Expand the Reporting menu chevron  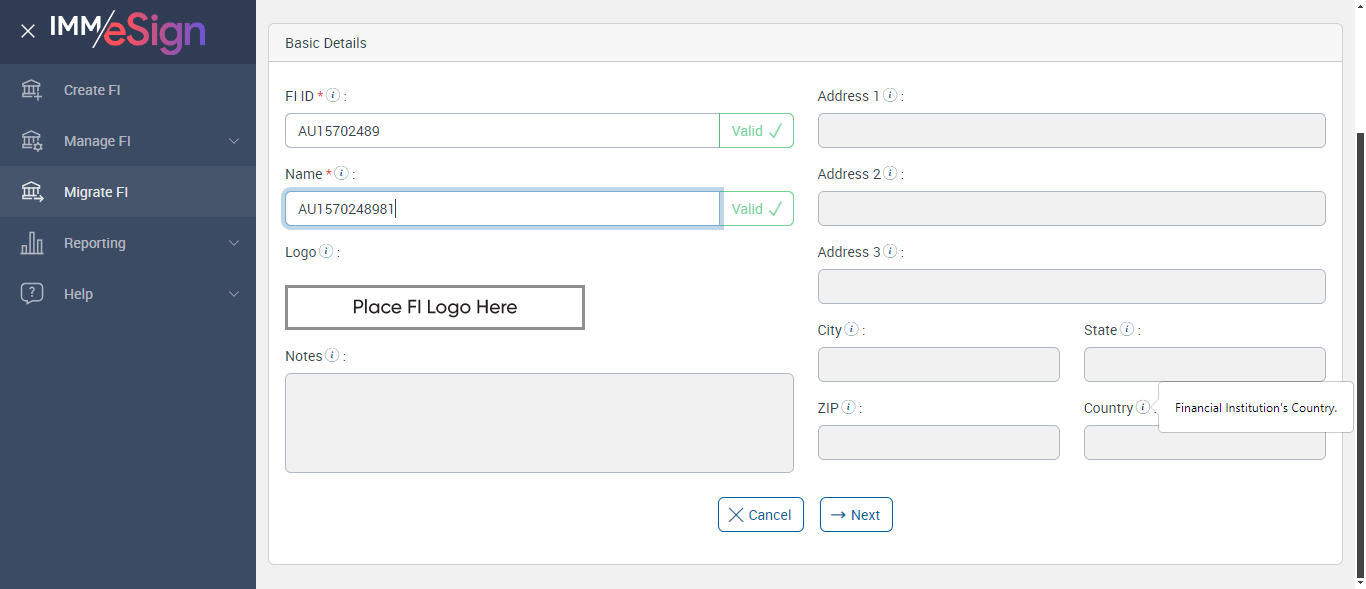tap(234, 243)
